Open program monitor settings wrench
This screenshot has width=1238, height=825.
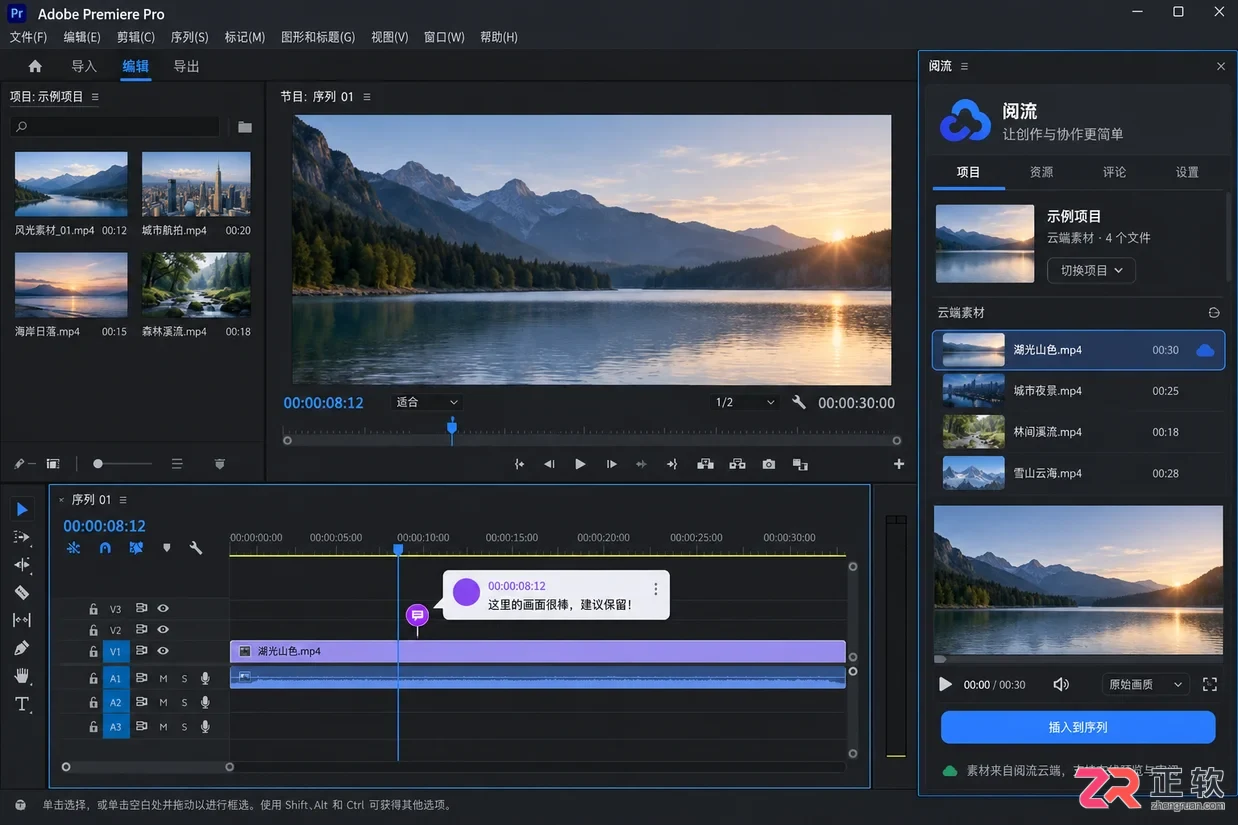[799, 402]
